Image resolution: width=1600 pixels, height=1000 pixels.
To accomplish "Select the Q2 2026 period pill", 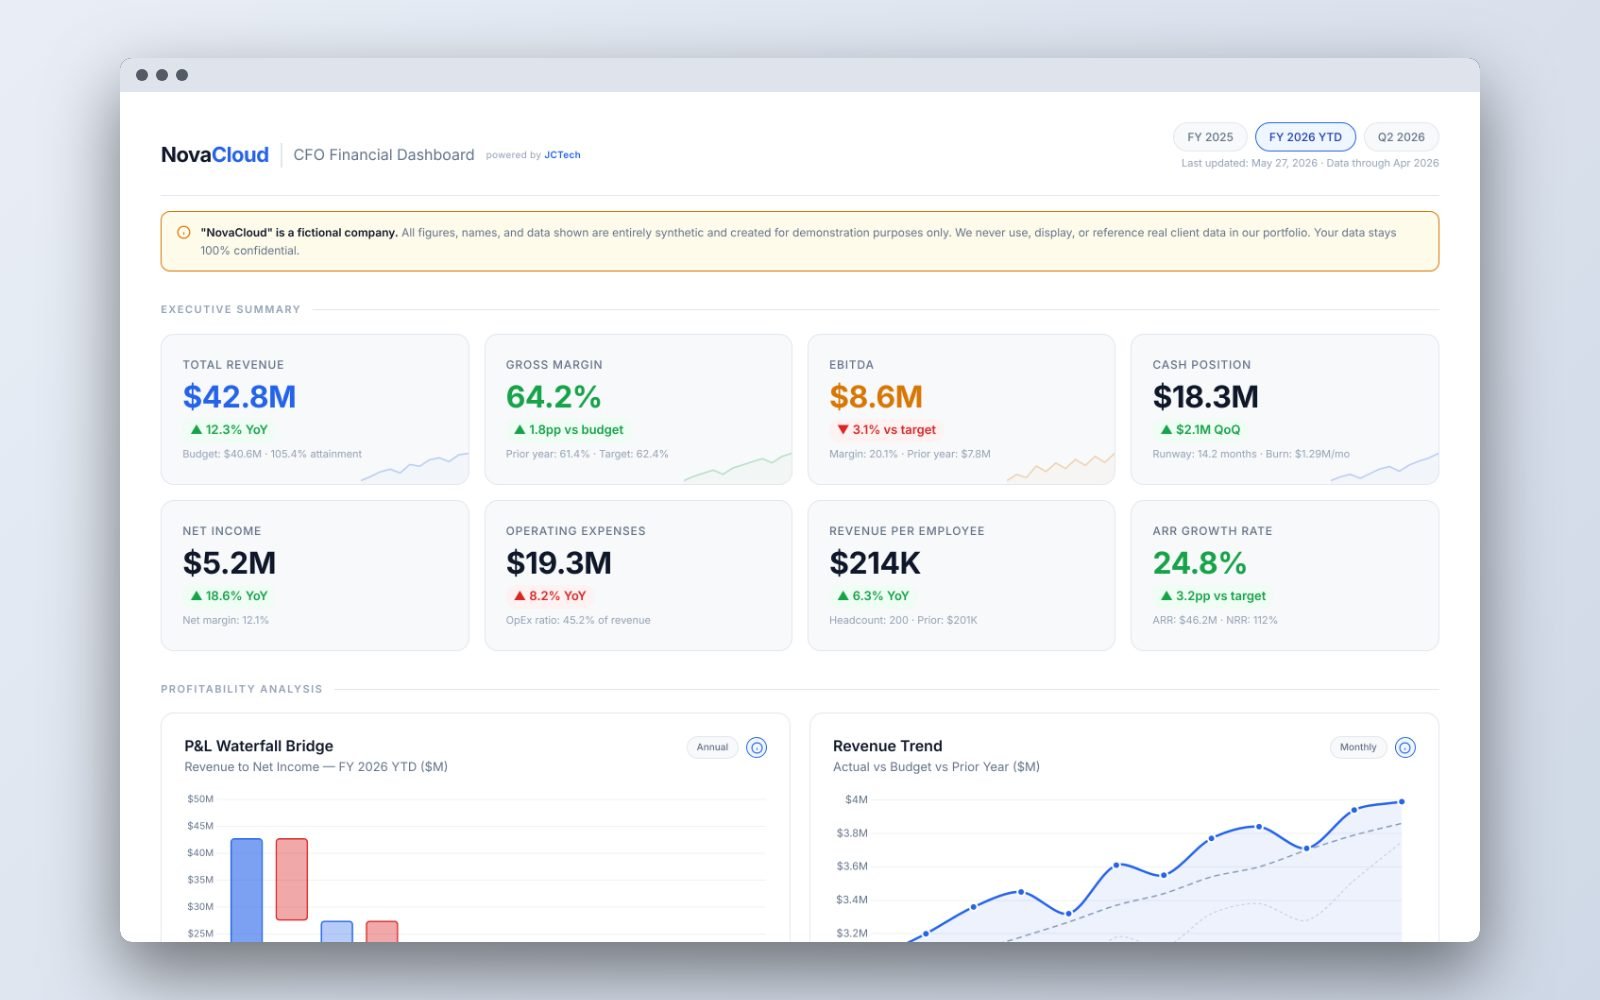I will coord(1401,137).
